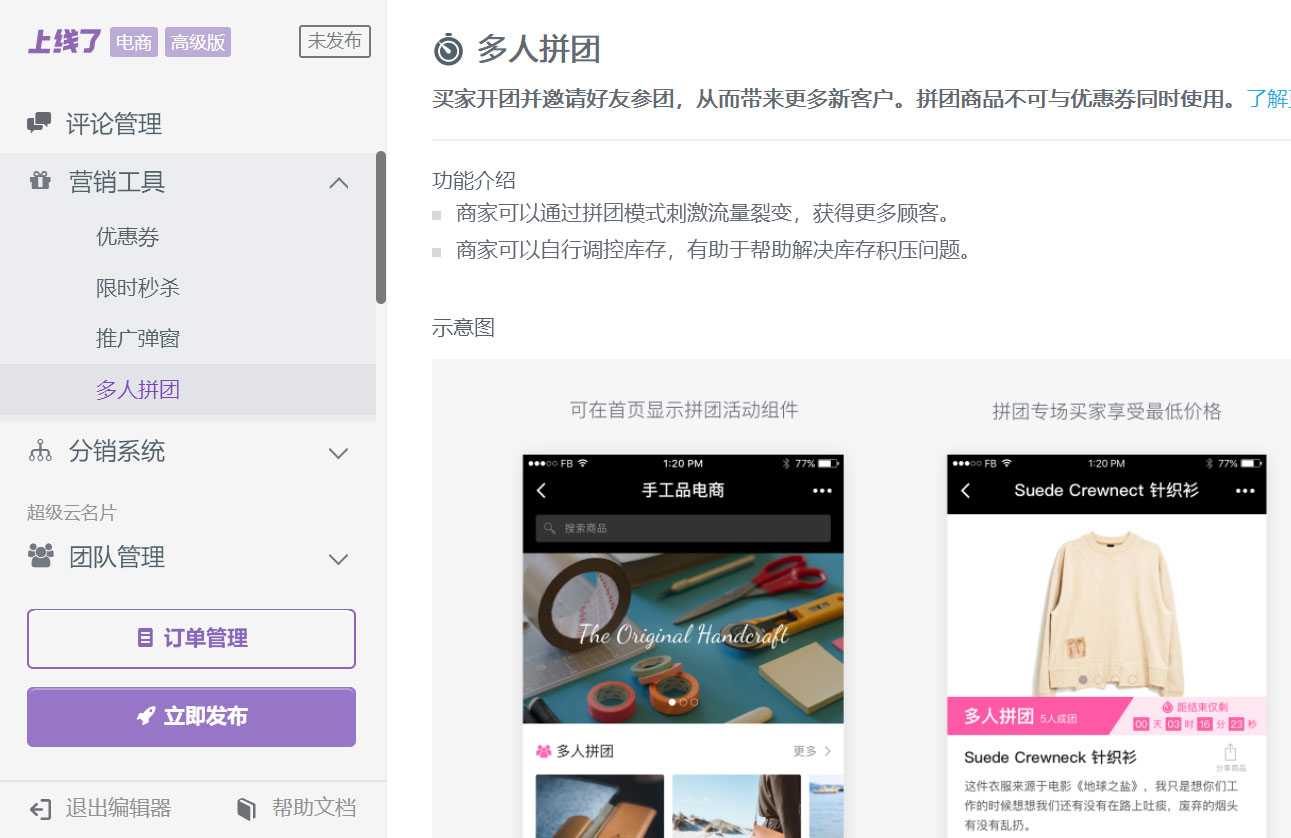
Task: Select the 限时秒杀 sidebar entry
Action: [139, 287]
